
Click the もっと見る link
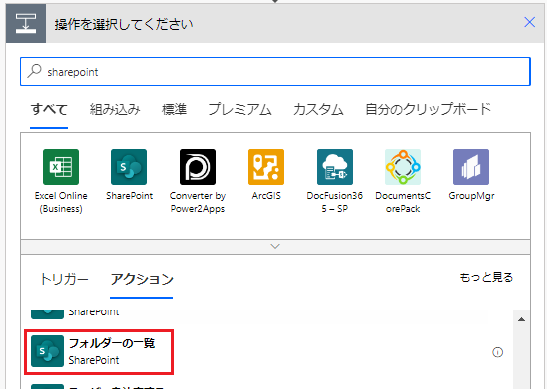(486, 277)
